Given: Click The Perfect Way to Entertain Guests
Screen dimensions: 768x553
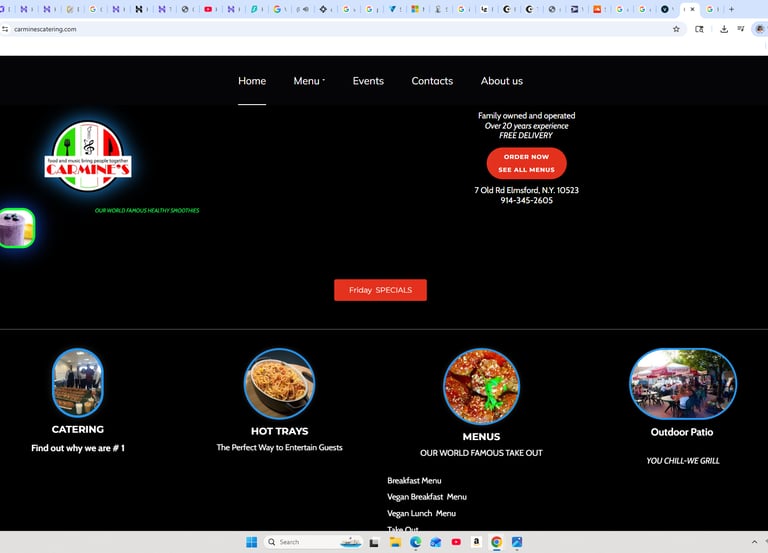Looking at the screenshot, I should tap(280, 448).
